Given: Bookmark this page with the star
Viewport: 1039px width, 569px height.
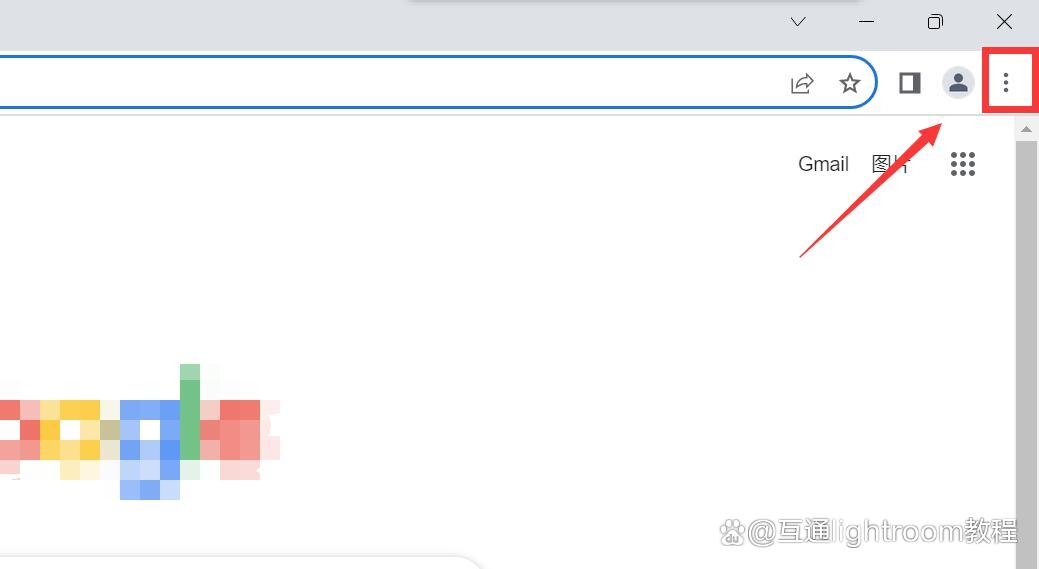Looking at the screenshot, I should [x=849, y=83].
